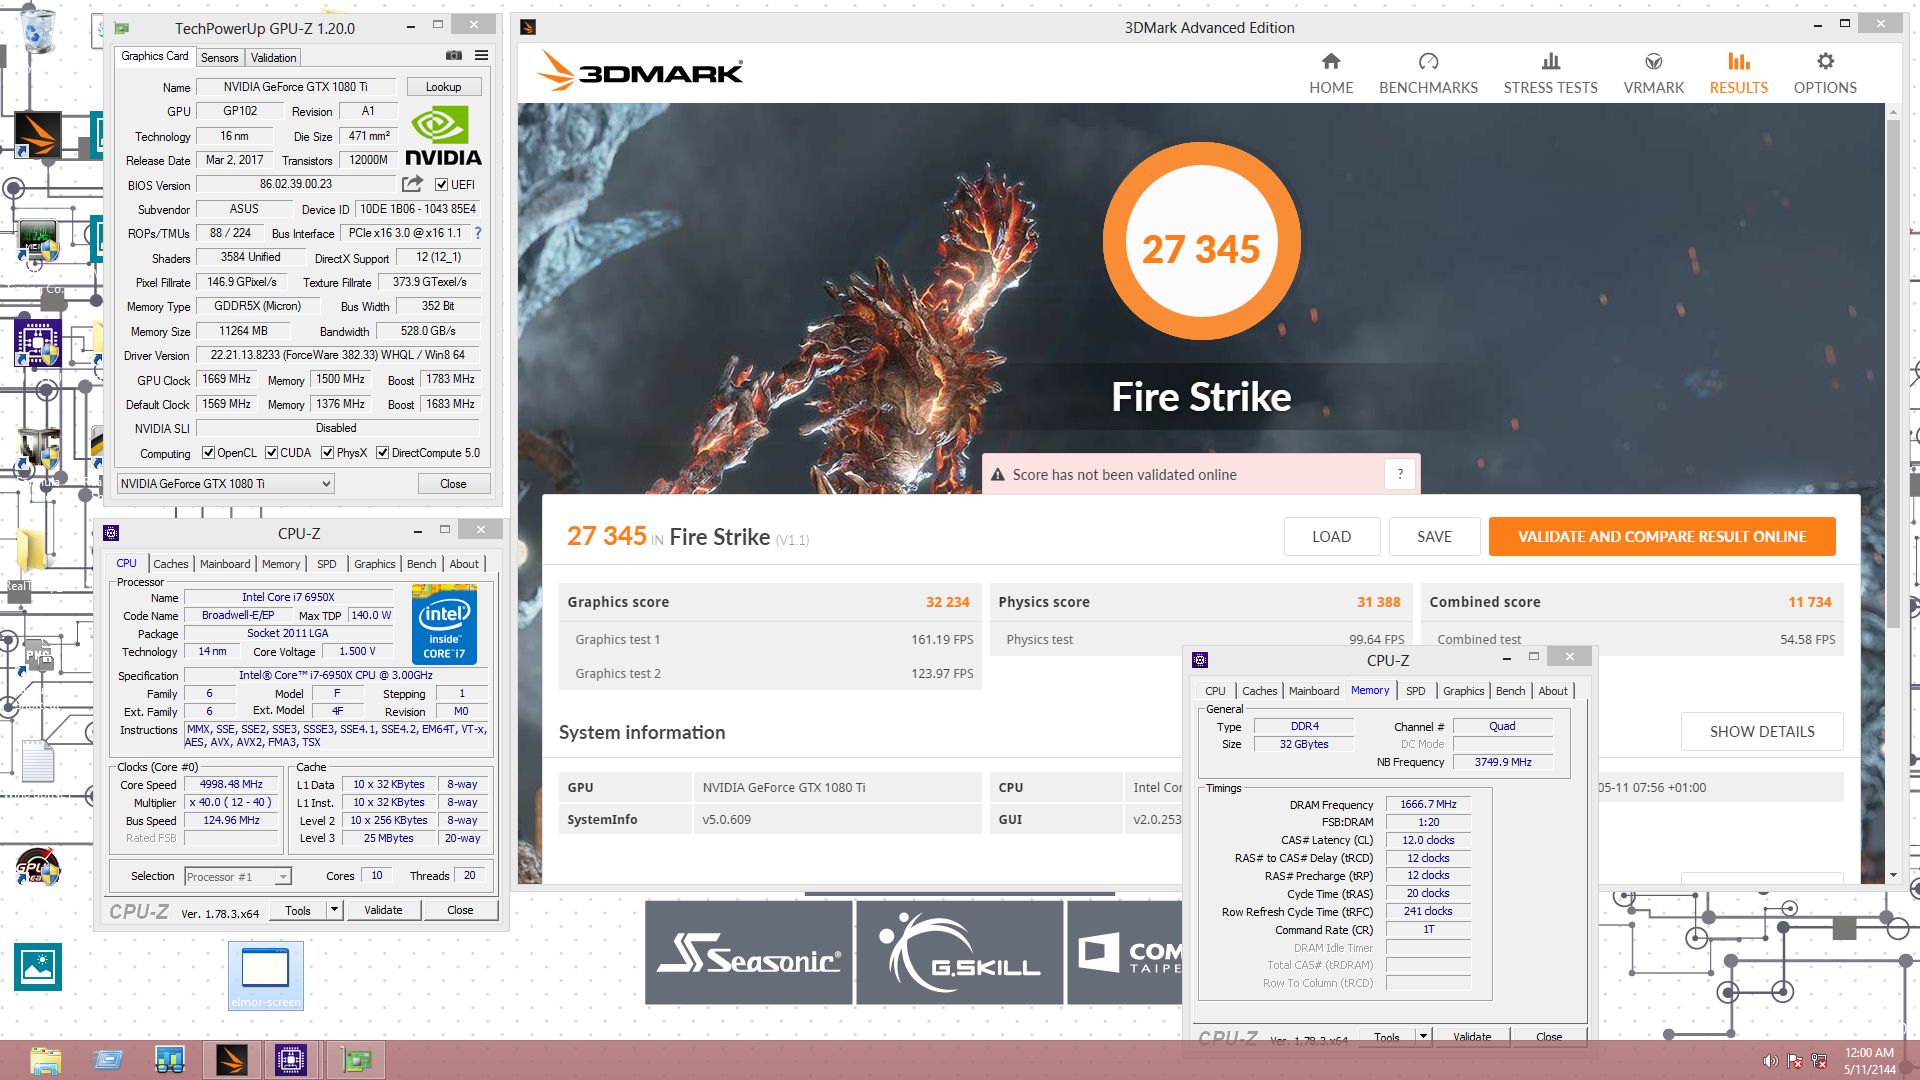Image resolution: width=1920 pixels, height=1080 pixels.
Task: Open 3DMark Results section
Action: coord(1738,74)
